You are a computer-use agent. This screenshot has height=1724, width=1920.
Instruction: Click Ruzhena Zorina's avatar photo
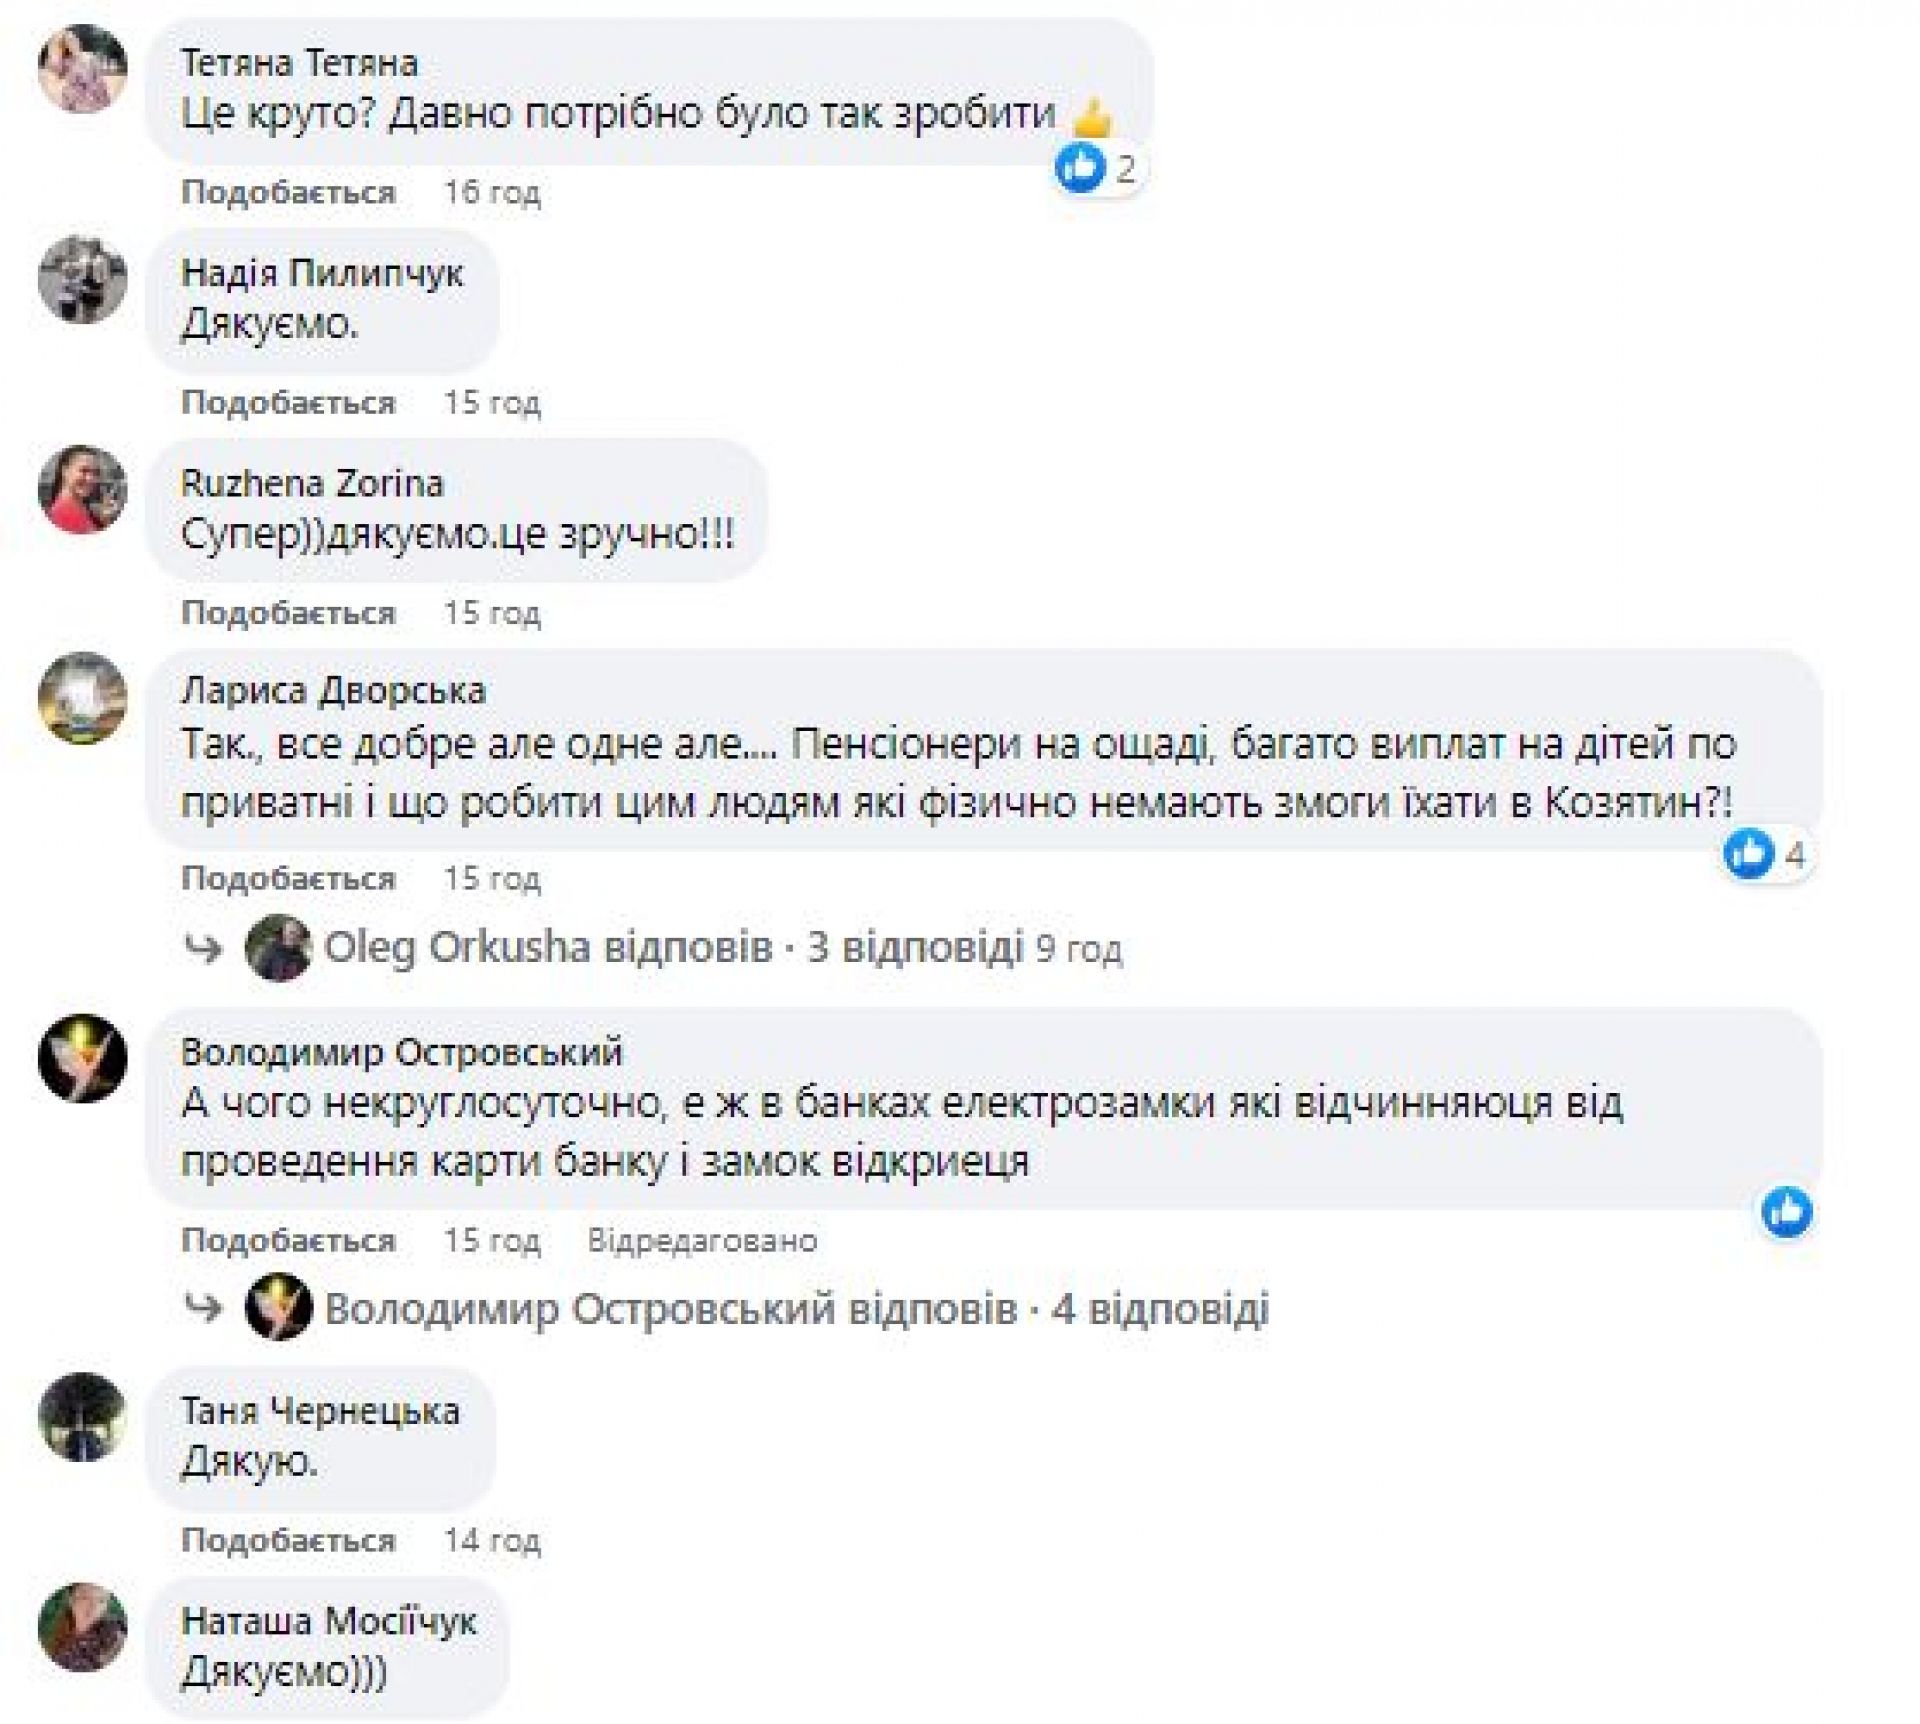(x=82, y=489)
